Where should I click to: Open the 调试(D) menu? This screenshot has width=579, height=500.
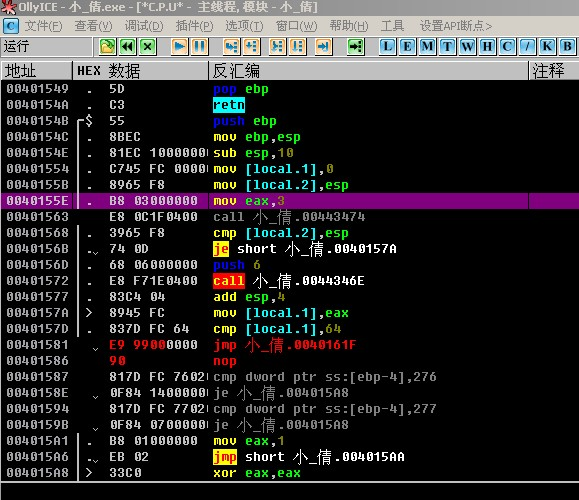click(144, 26)
